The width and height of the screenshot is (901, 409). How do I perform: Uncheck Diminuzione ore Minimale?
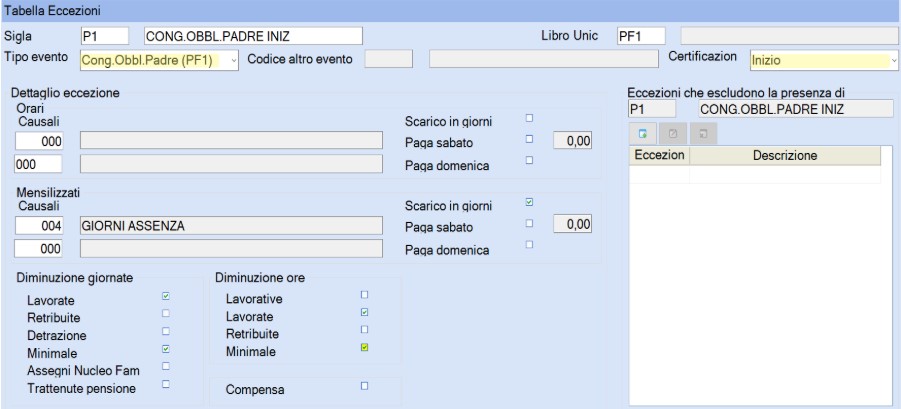pos(364,348)
